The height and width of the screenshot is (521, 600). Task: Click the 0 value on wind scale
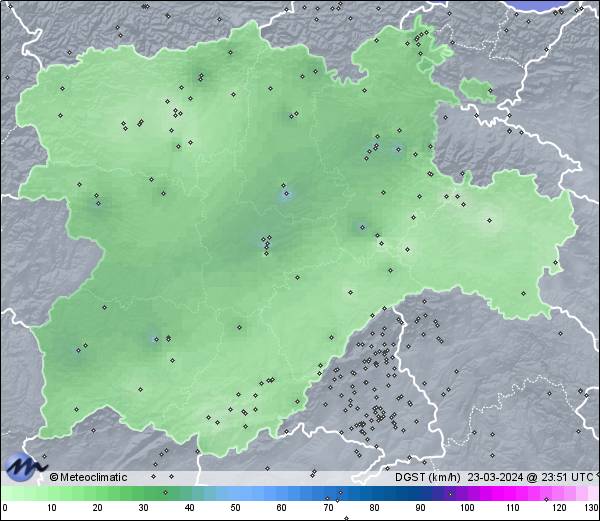[5, 508]
